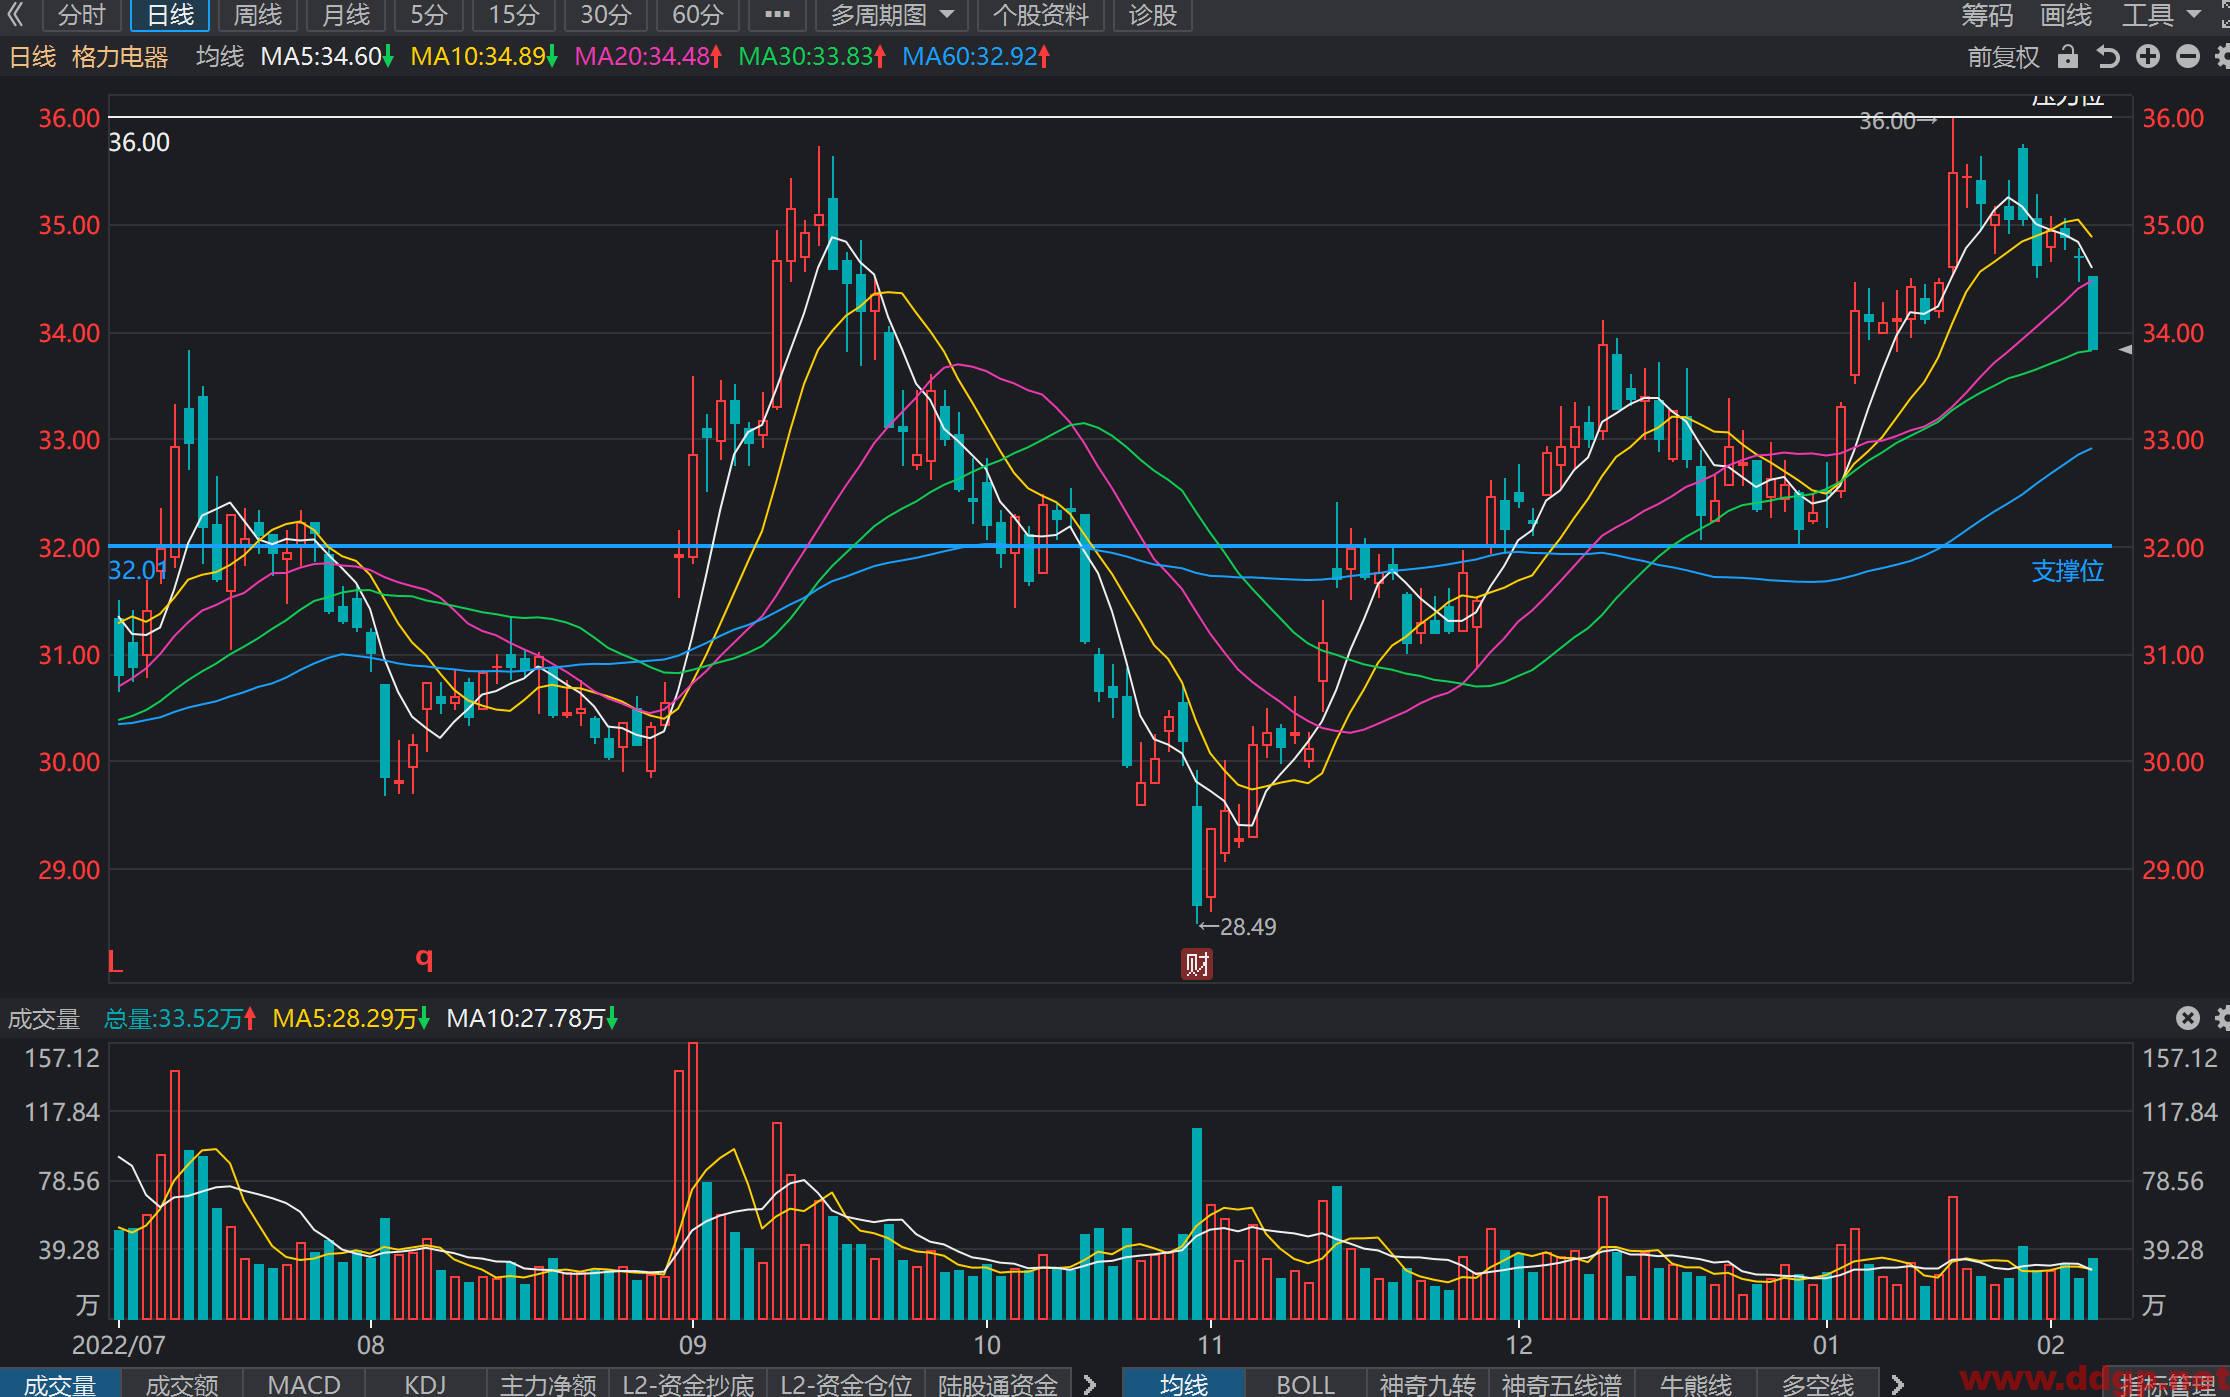Image resolution: width=2230 pixels, height=1397 pixels.
Task: Expand 工具 tools dropdown
Action: coord(2161,15)
